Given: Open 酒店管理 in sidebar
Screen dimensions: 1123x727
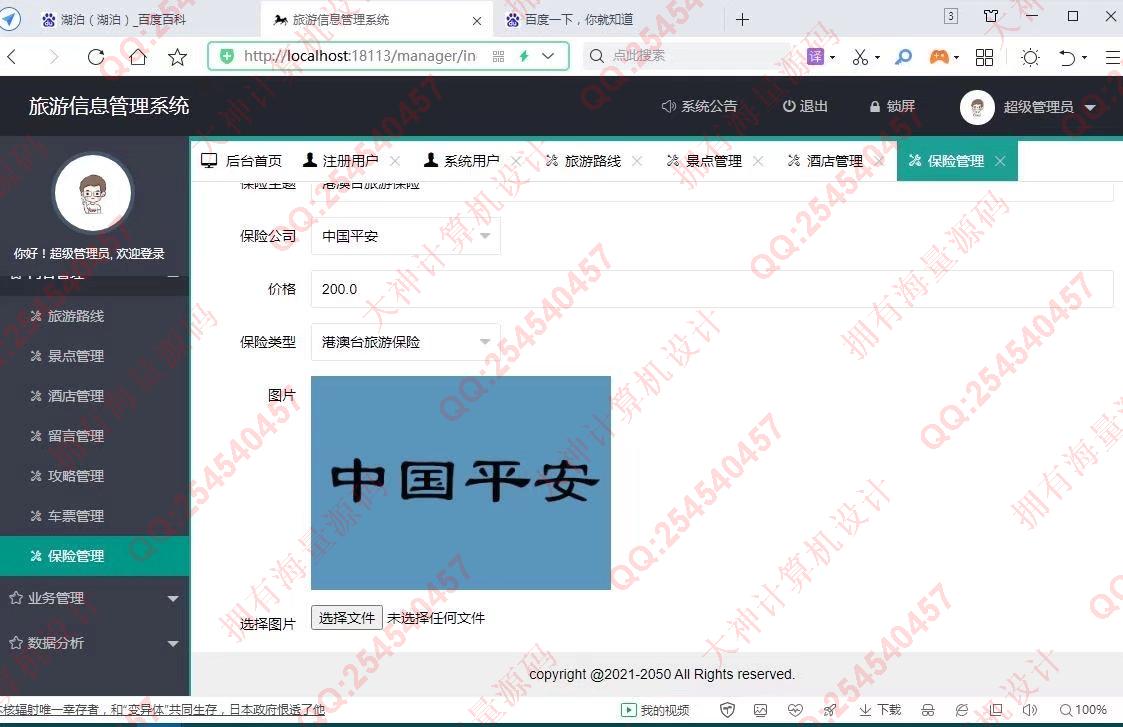Looking at the screenshot, I should click(x=95, y=396).
